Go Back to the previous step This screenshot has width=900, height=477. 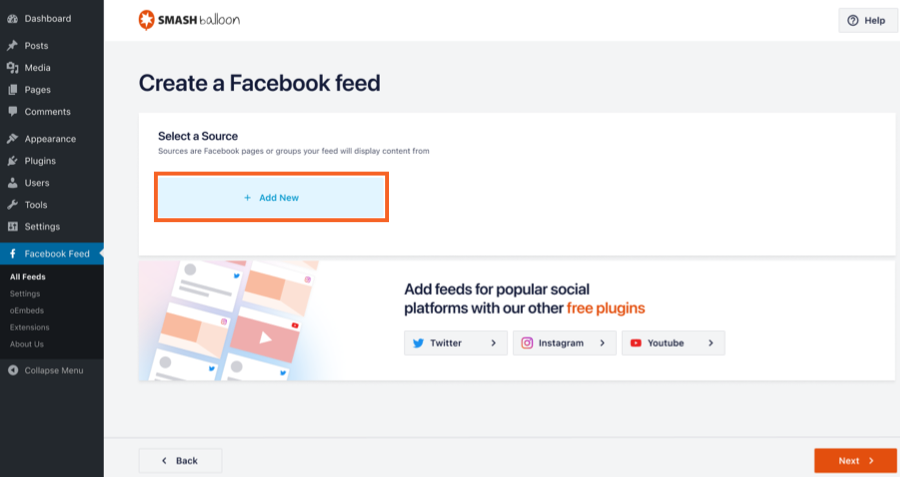pyautogui.click(x=180, y=461)
